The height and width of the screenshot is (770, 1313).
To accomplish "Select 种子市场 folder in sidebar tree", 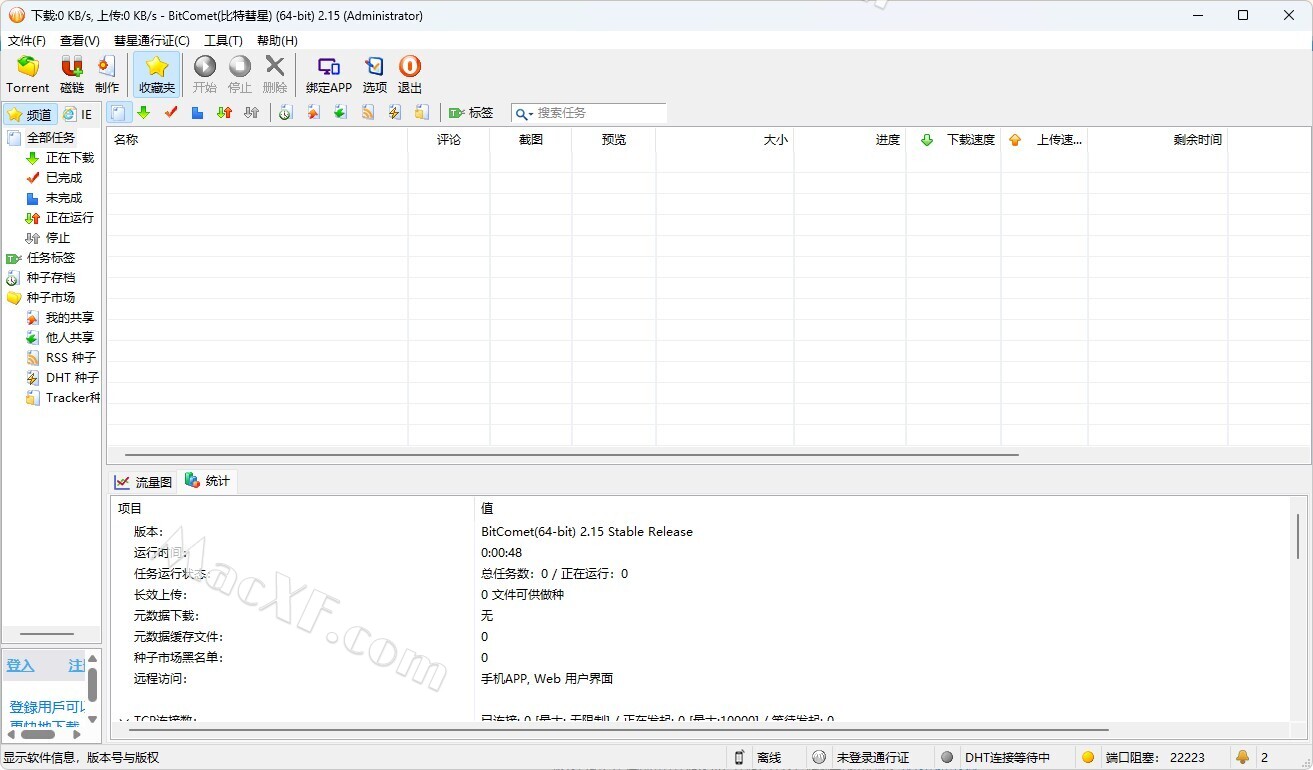I will [41, 298].
